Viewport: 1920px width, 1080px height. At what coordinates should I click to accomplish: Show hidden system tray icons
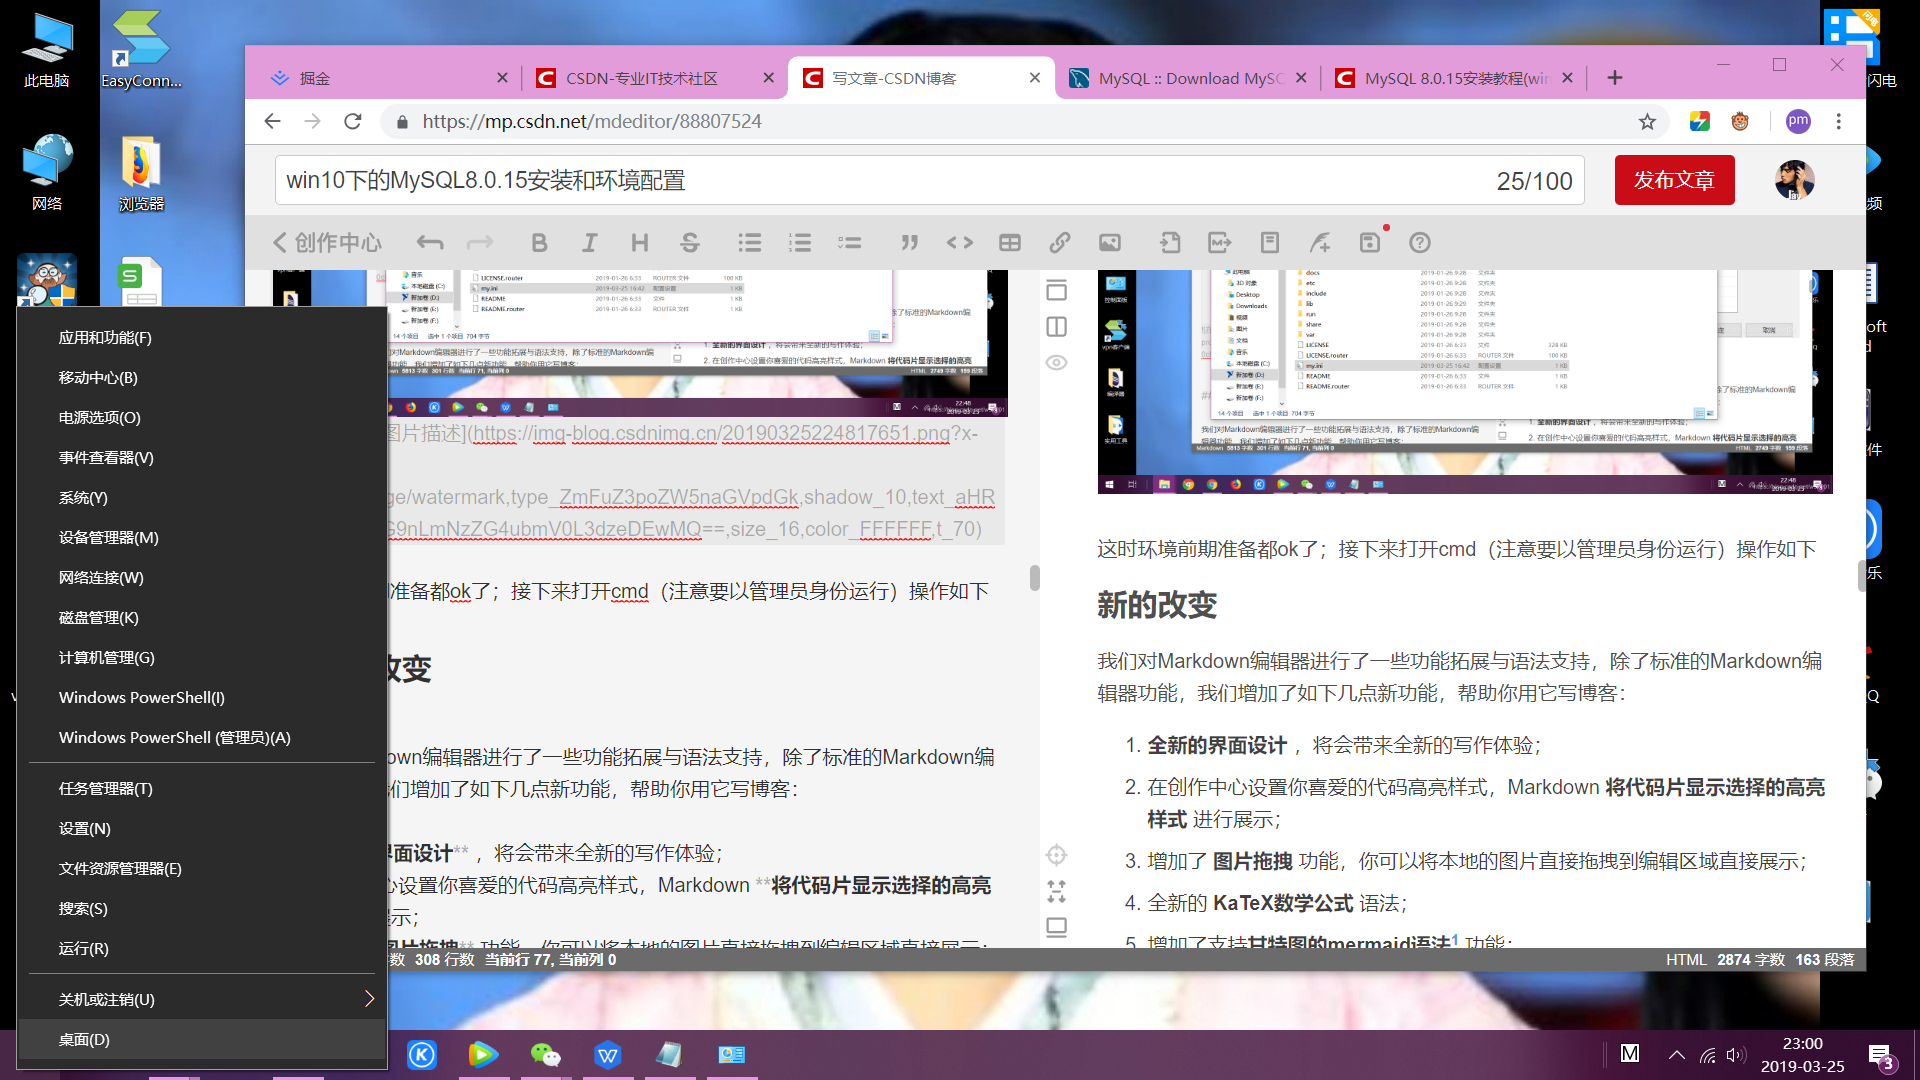[x=1677, y=1054]
